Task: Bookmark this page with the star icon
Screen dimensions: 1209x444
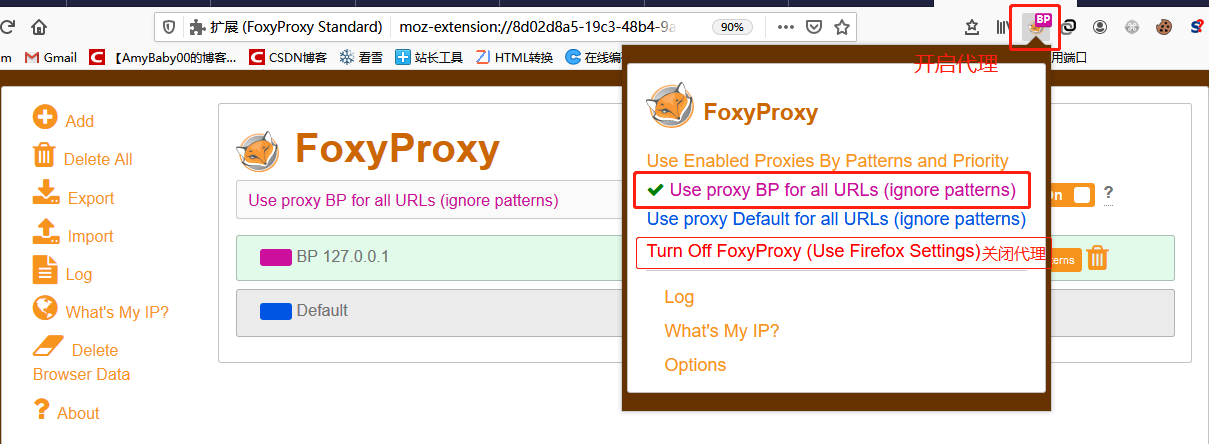Action: tap(842, 27)
